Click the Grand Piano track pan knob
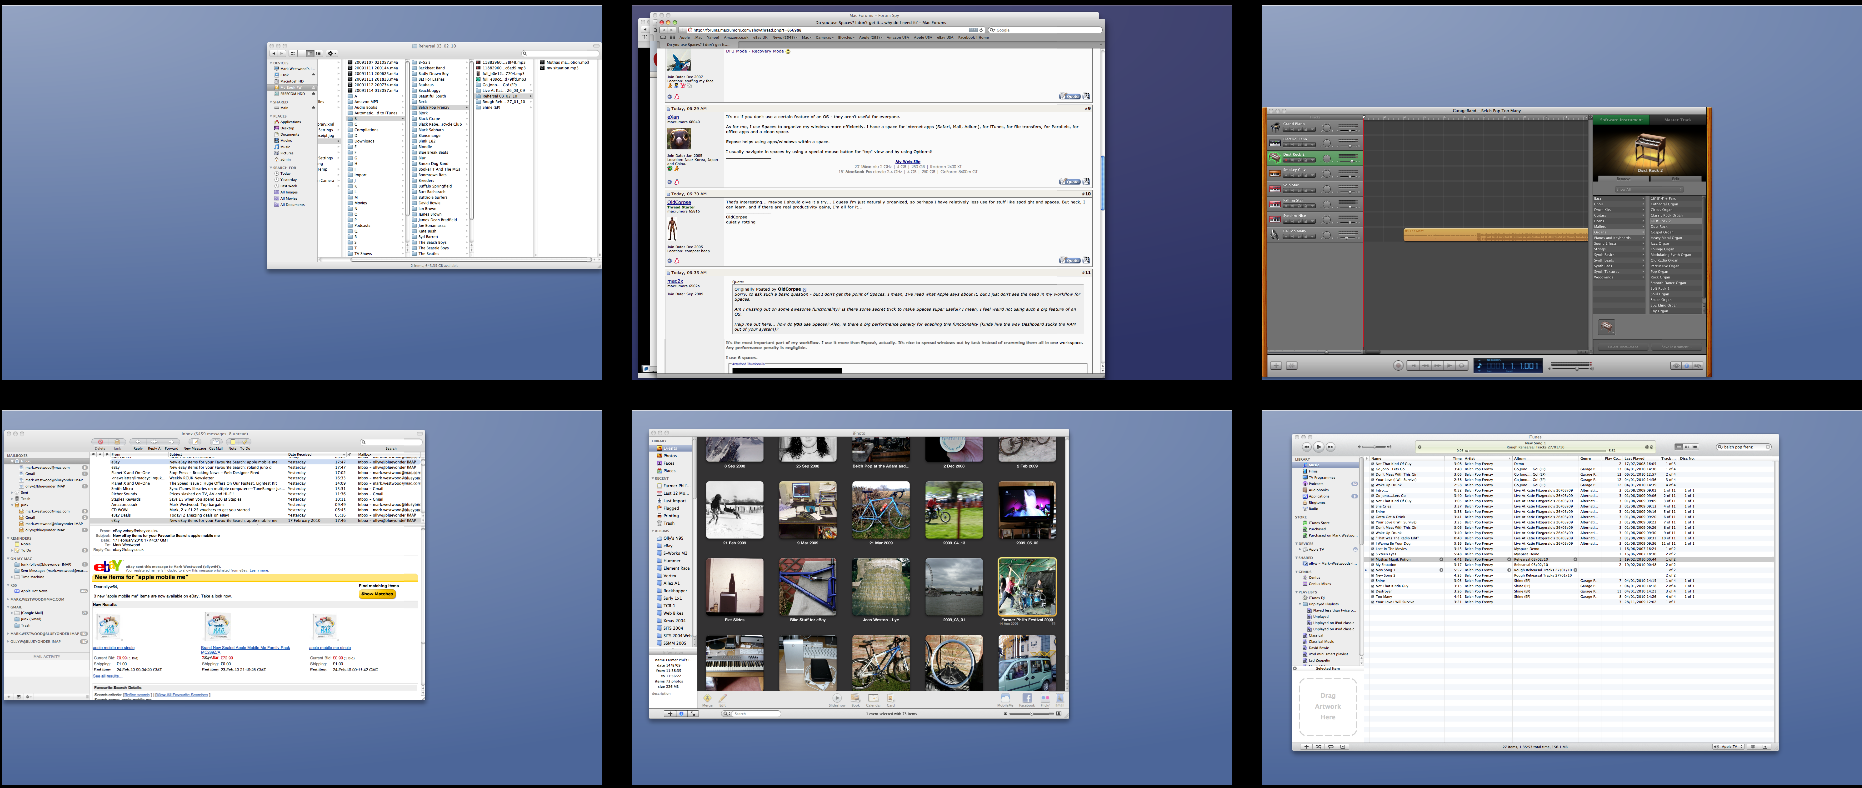The height and width of the screenshot is (788, 1862). pos(1326,128)
